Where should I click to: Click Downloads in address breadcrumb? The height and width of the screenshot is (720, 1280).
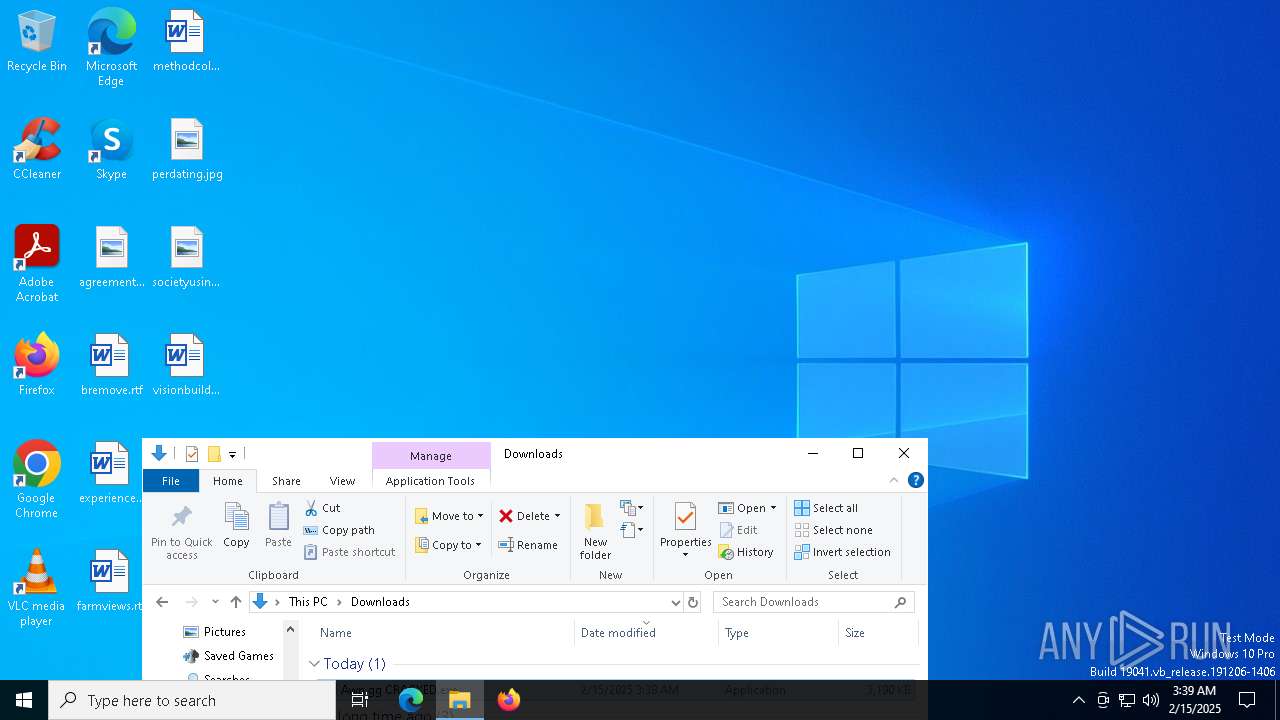click(380, 602)
